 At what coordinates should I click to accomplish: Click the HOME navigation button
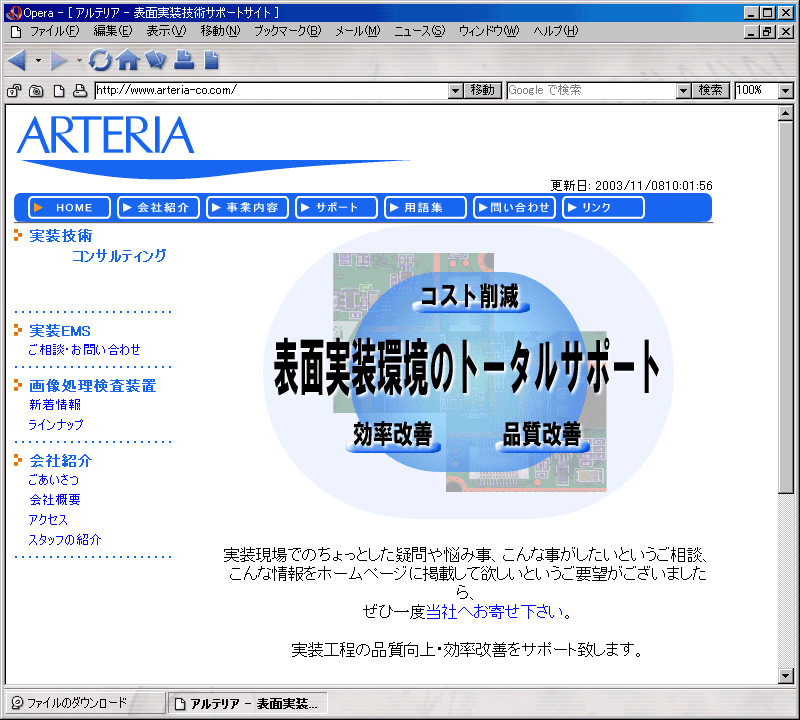(x=69, y=207)
